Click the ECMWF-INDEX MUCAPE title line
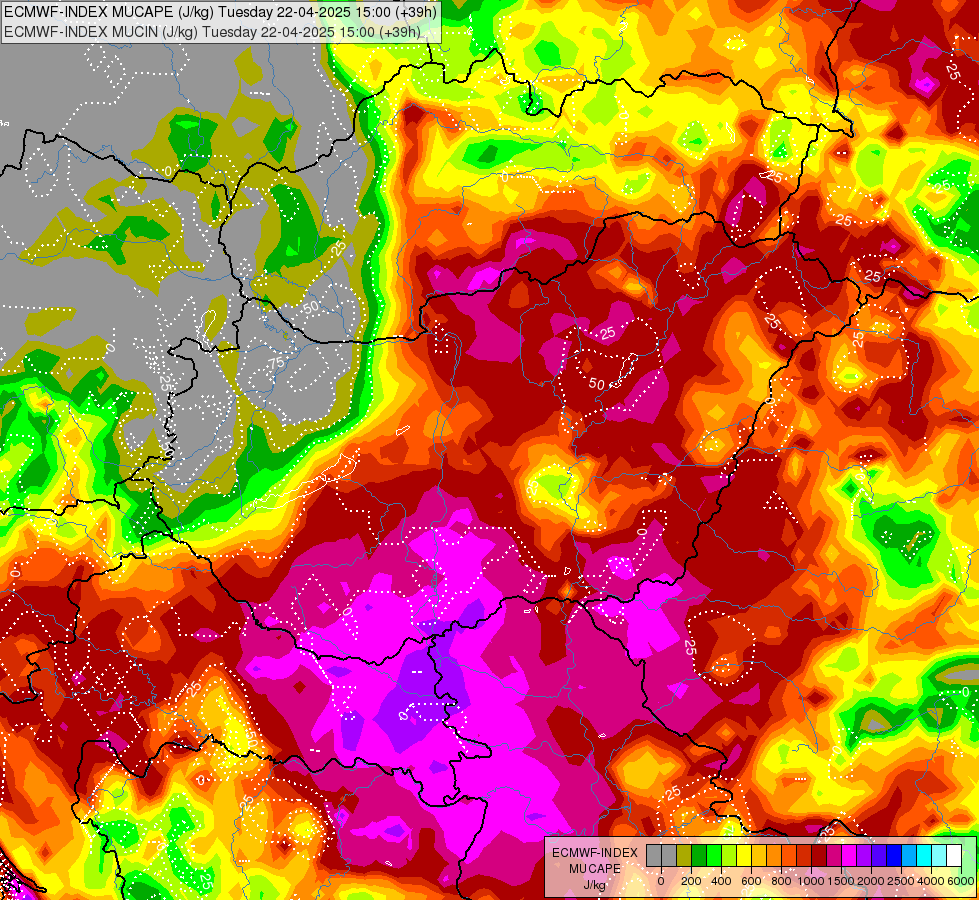979x900 pixels. [x=220, y=12]
